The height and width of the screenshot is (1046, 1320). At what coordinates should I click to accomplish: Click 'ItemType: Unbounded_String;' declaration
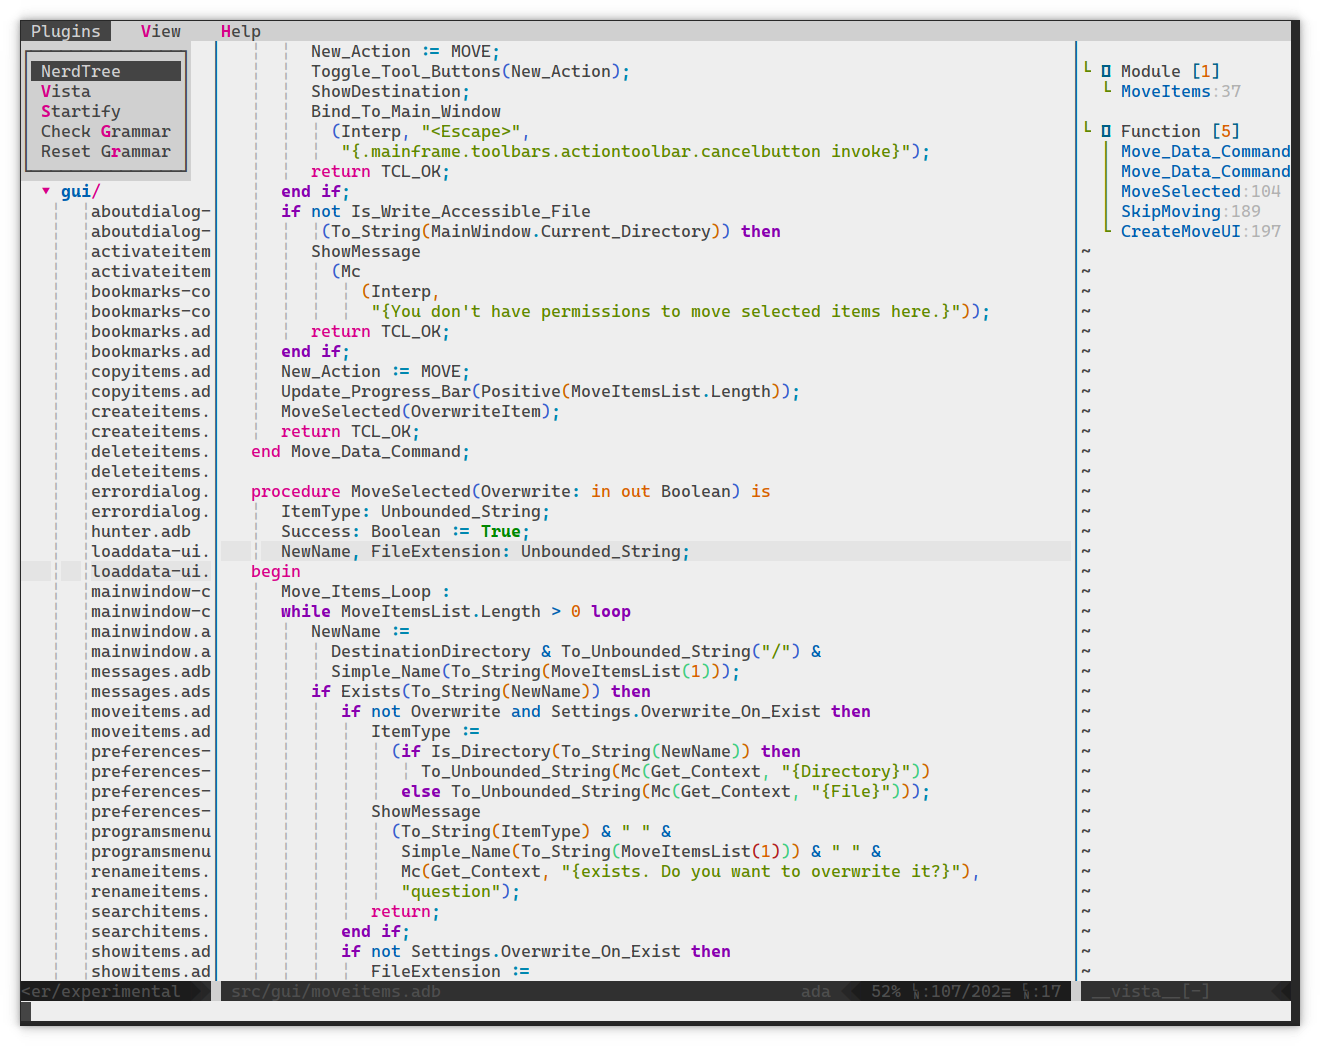tap(416, 511)
